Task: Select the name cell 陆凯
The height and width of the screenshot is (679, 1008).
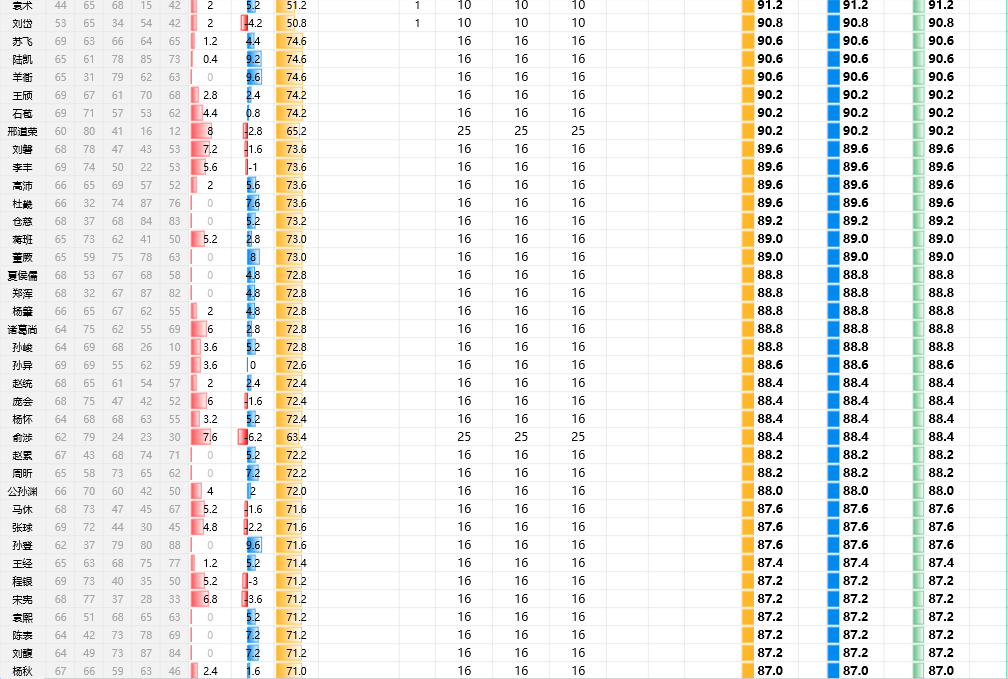Action: pos(22,59)
